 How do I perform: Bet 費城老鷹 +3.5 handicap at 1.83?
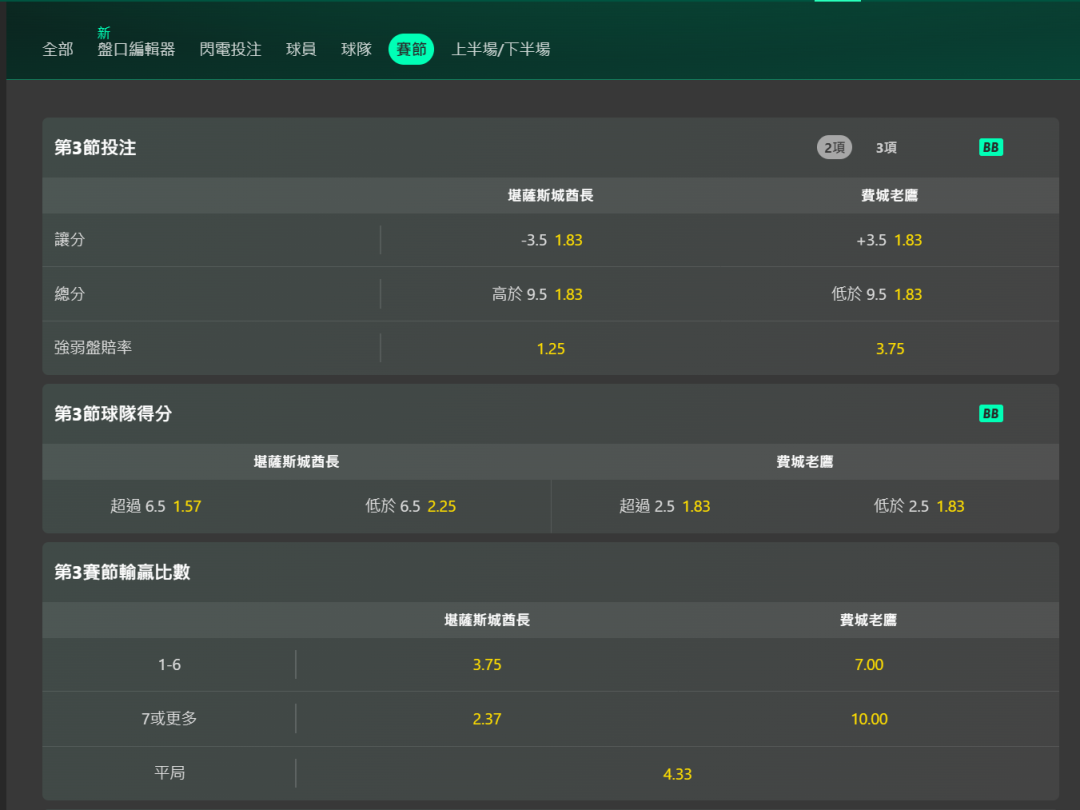pos(889,240)
